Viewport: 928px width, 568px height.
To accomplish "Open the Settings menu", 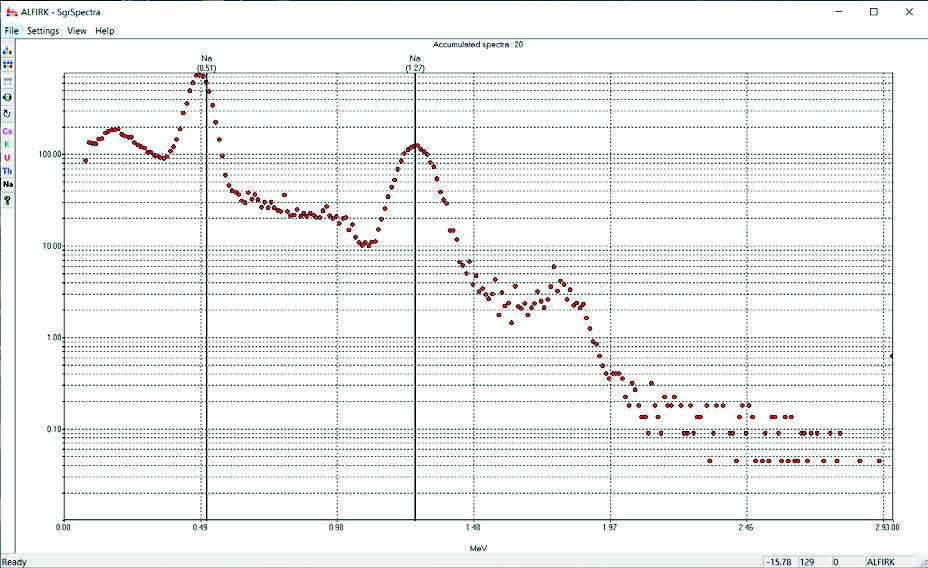I will click(x=43, y=31).
